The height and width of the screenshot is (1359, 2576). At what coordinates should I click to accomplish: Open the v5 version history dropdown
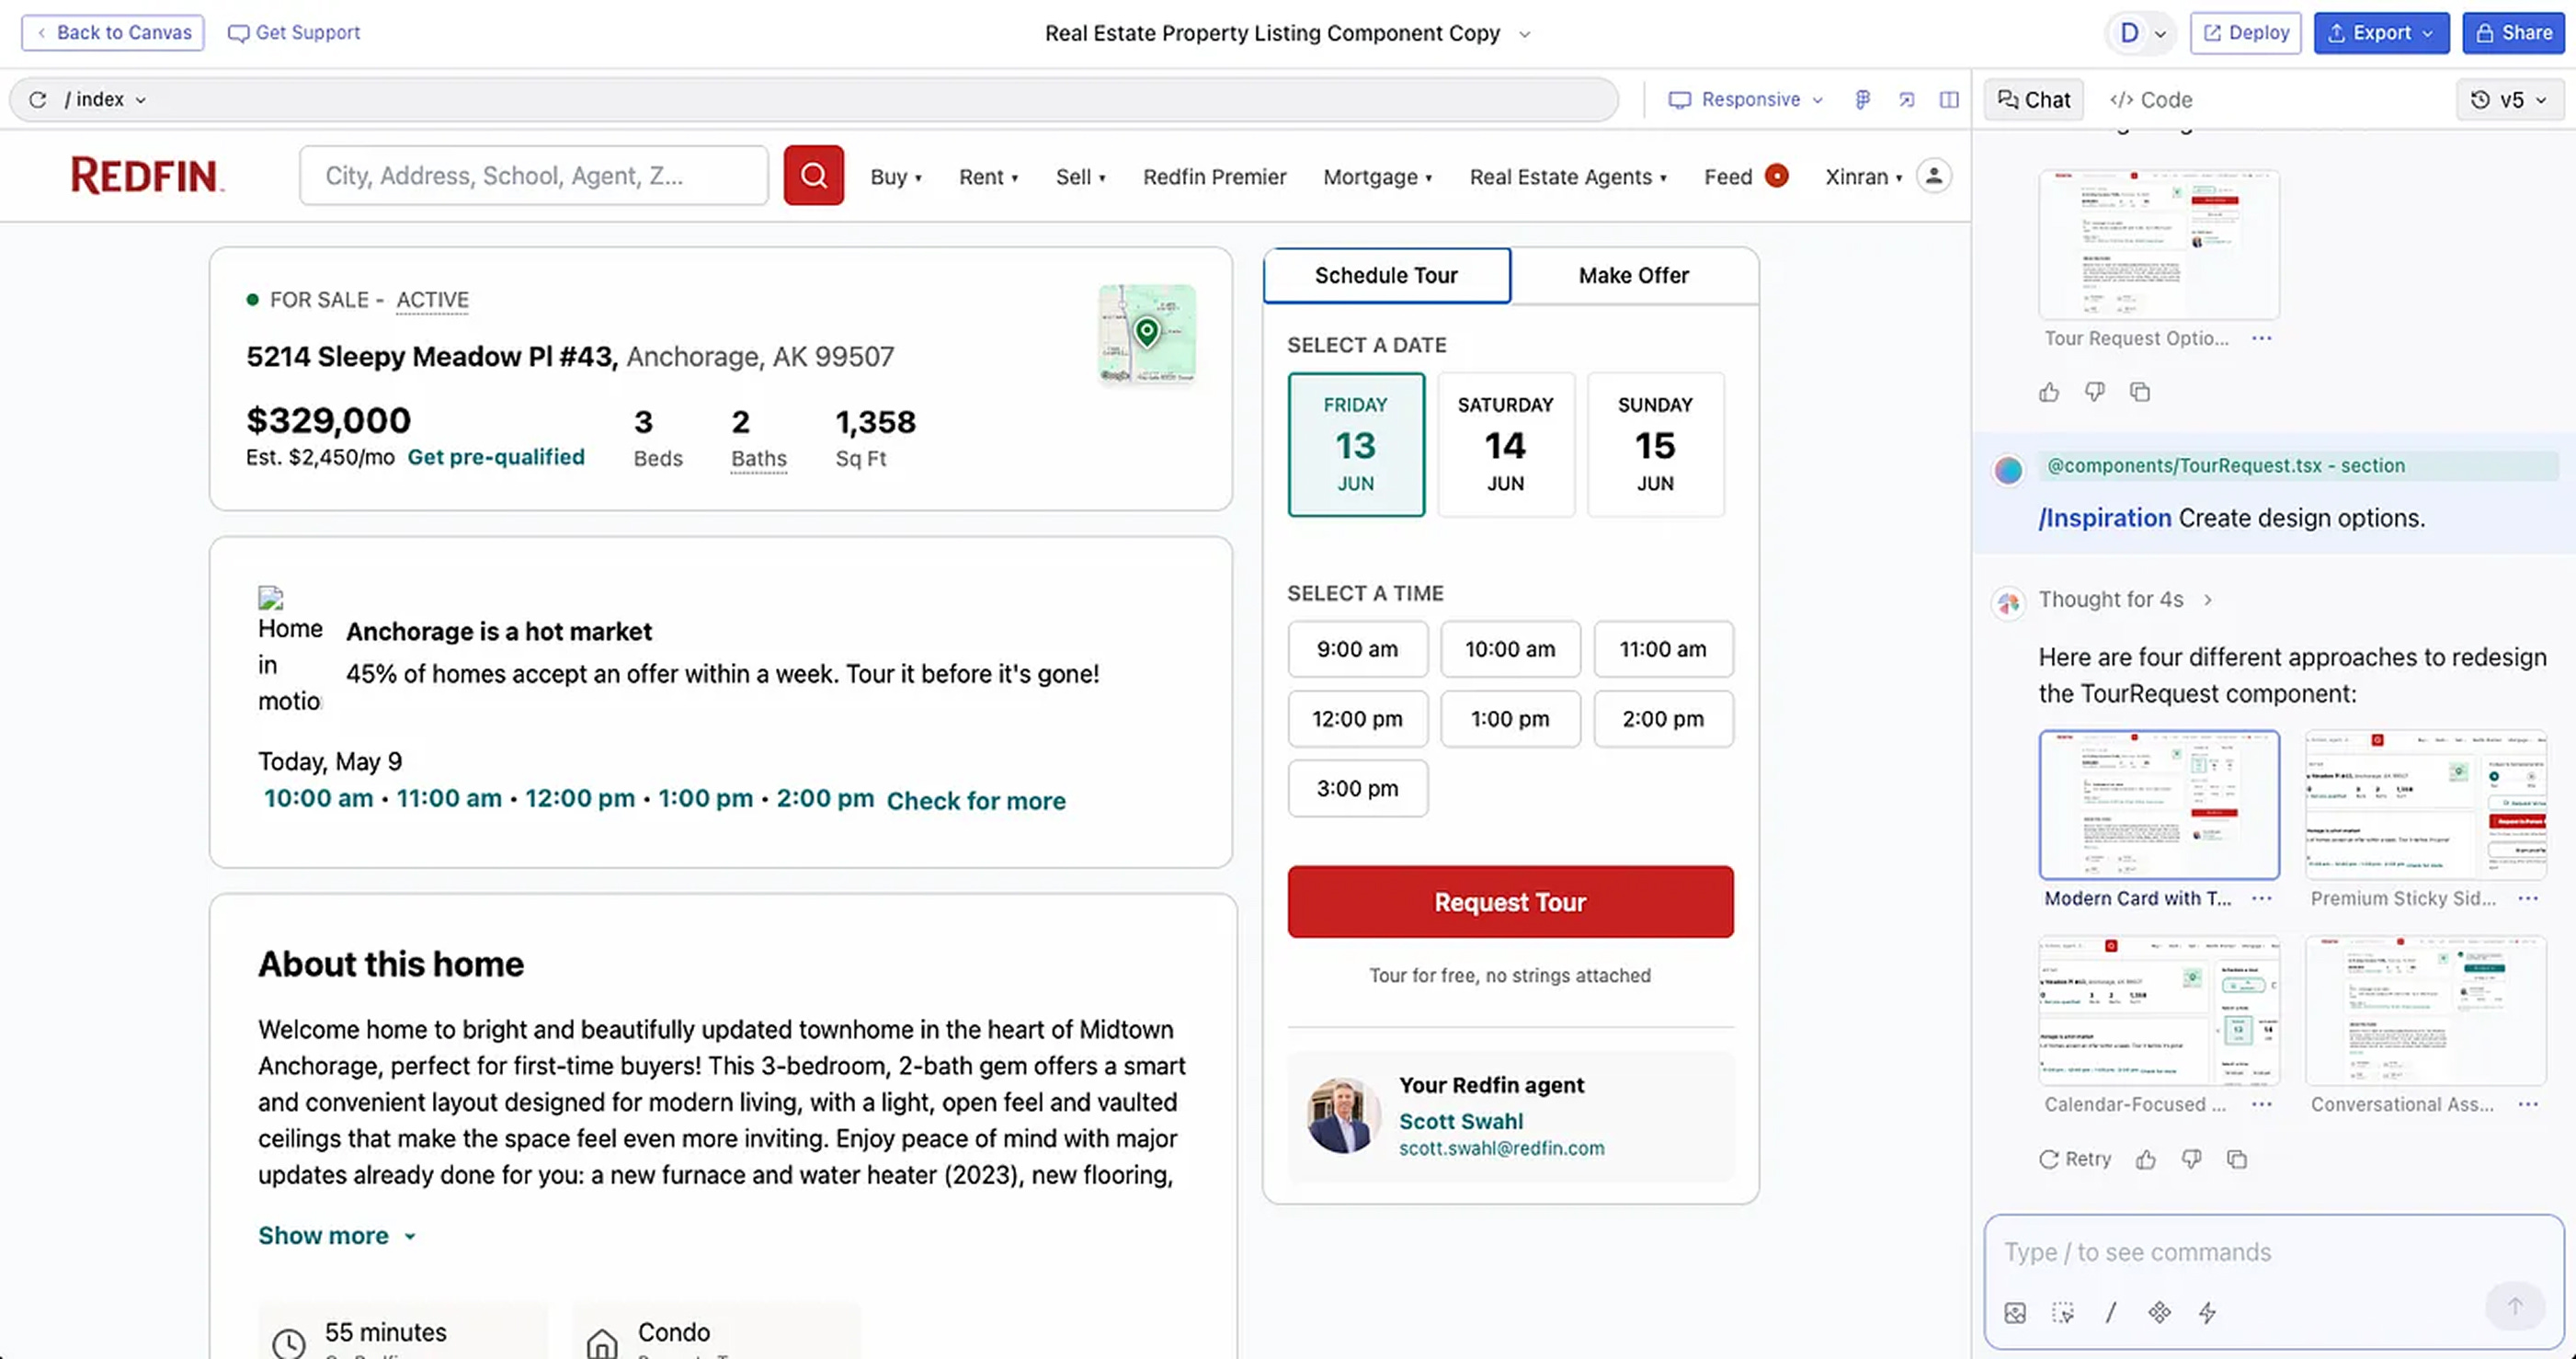pyautogui.click(x=2510, y=99)
